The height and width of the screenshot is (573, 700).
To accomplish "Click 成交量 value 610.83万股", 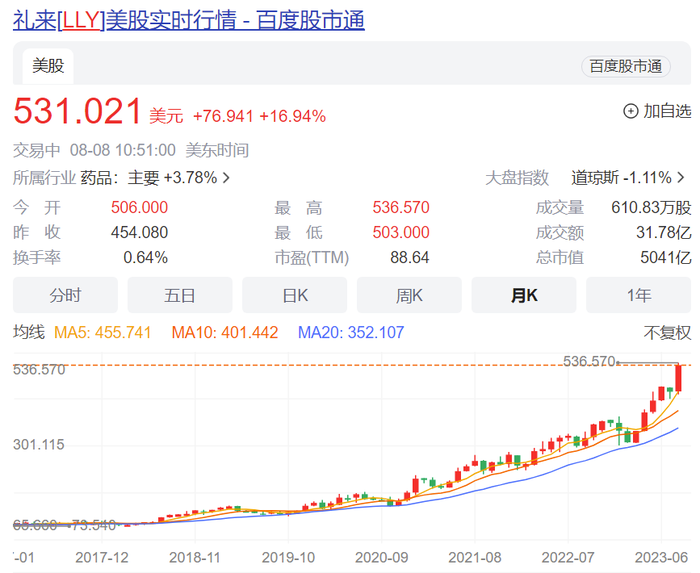I will [651, 208].
